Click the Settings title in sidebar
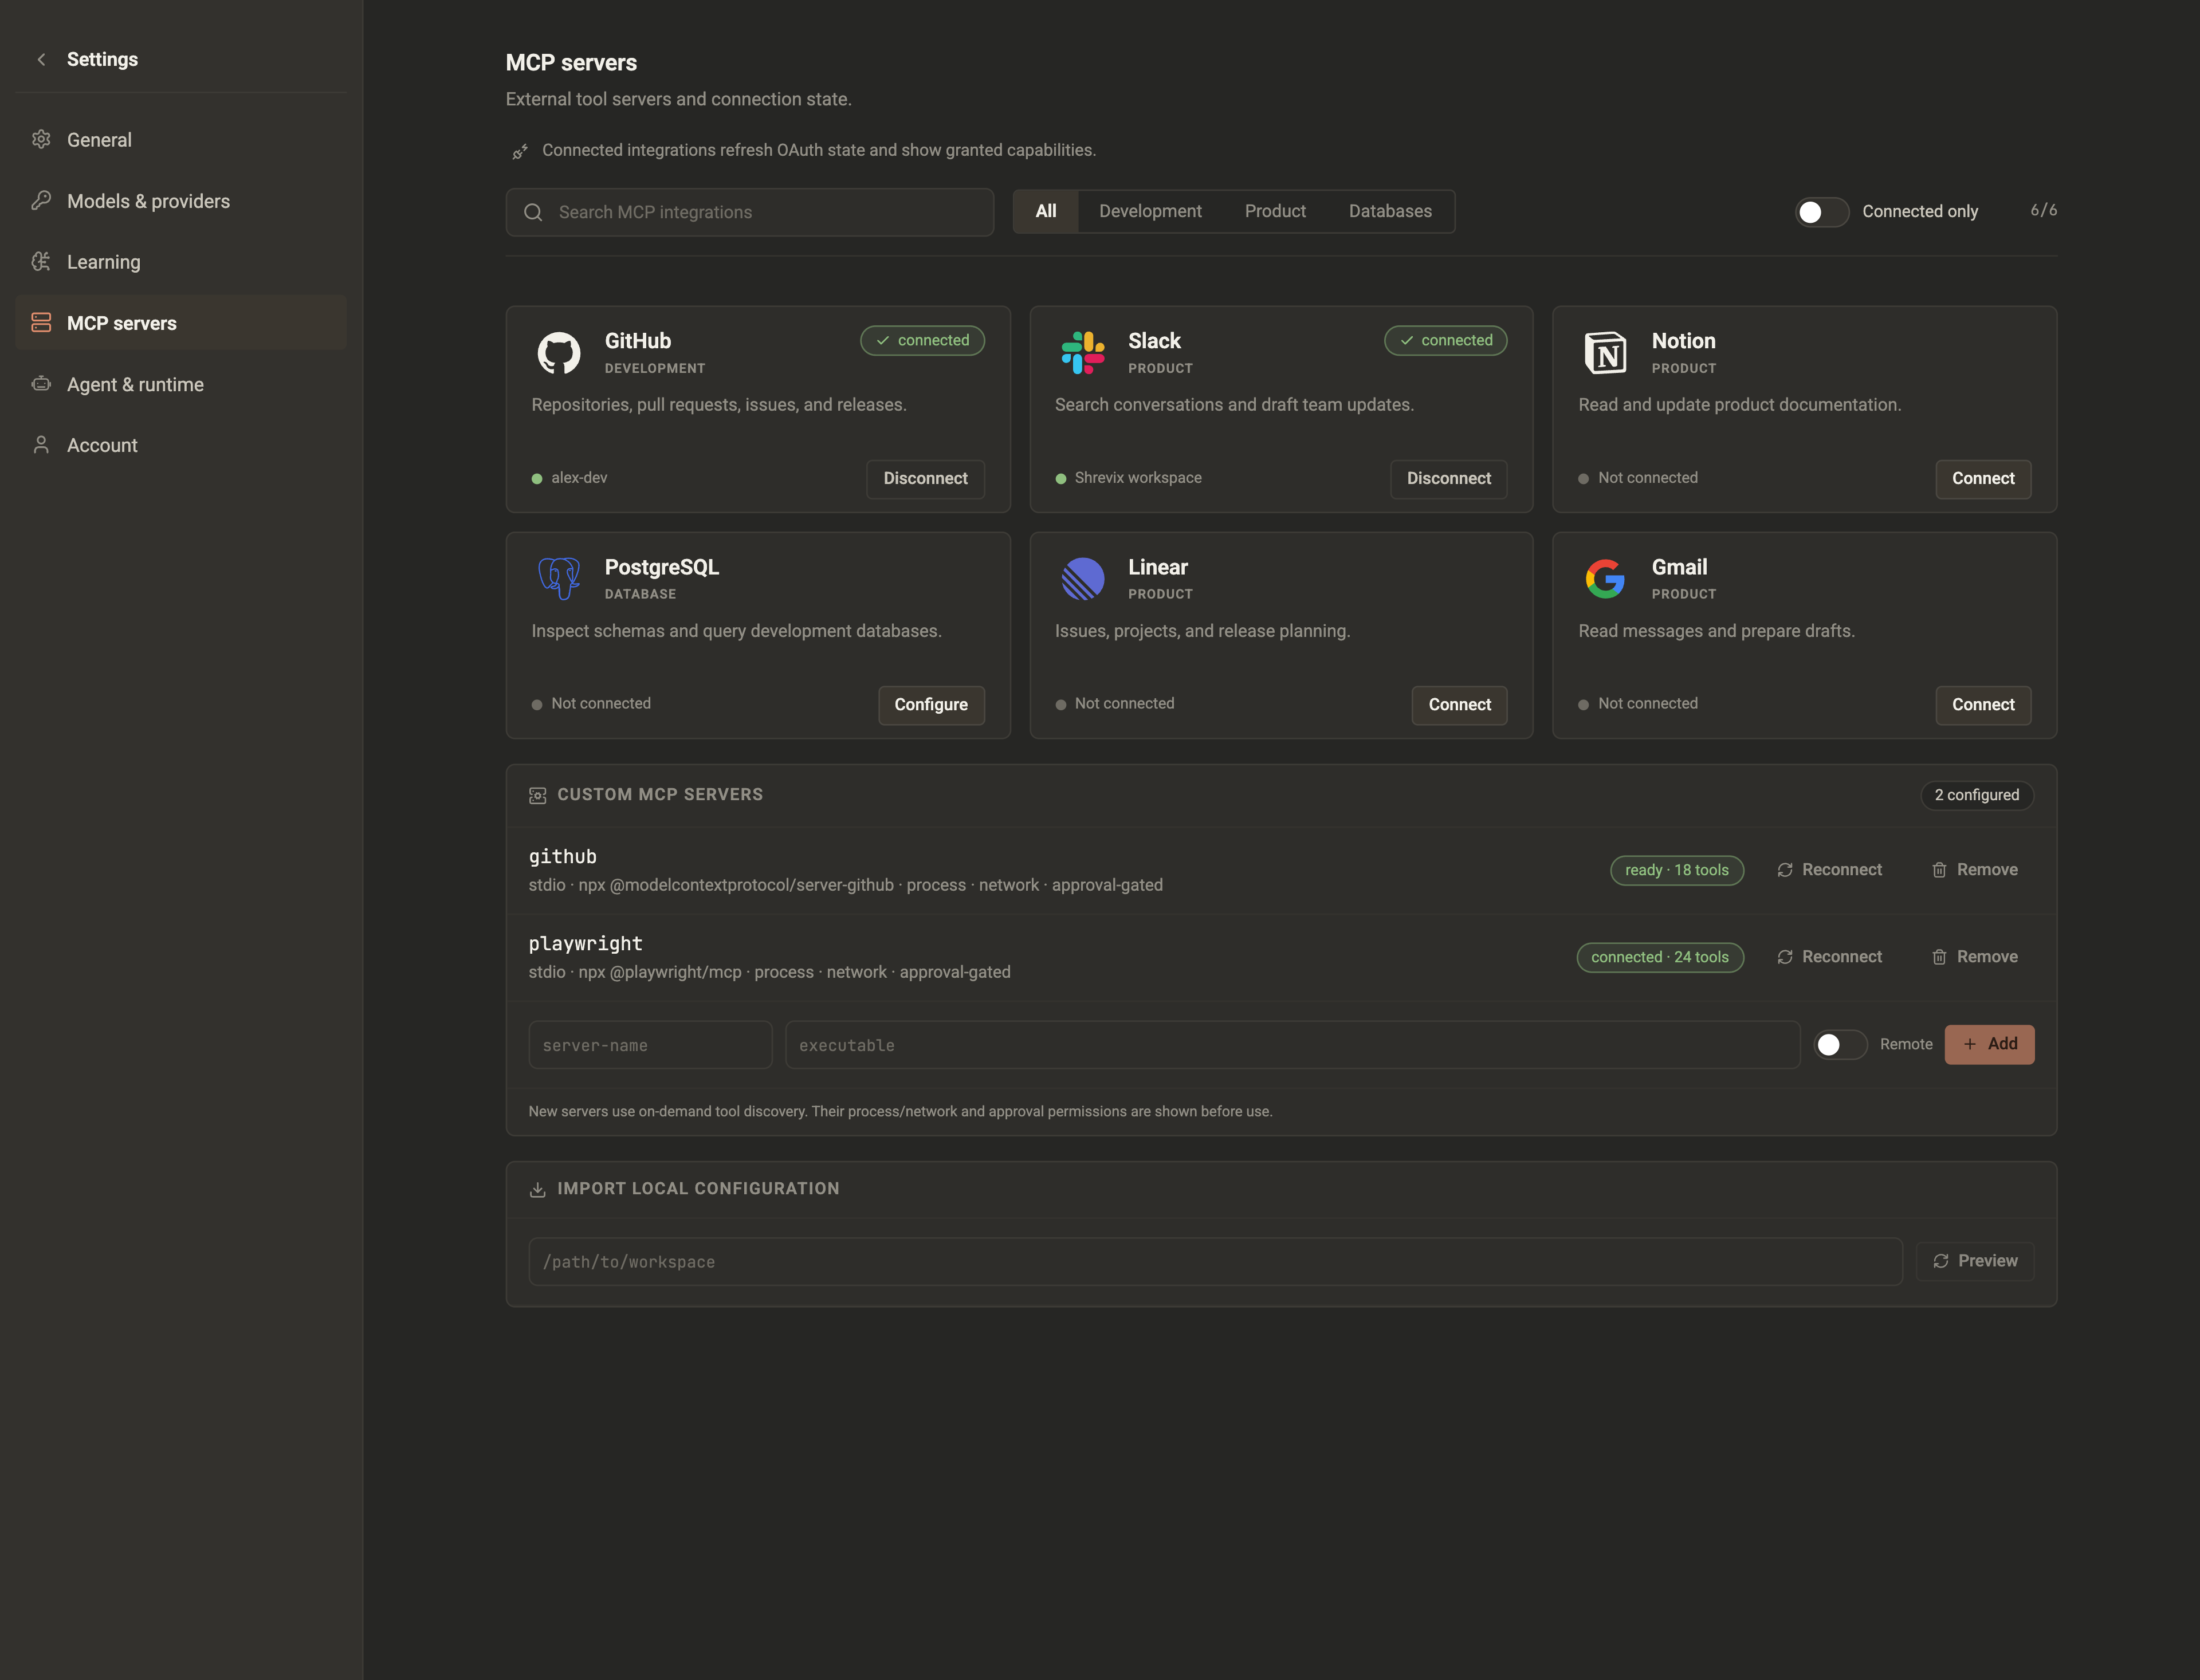2200x1680 pixels. pos(102,60)
